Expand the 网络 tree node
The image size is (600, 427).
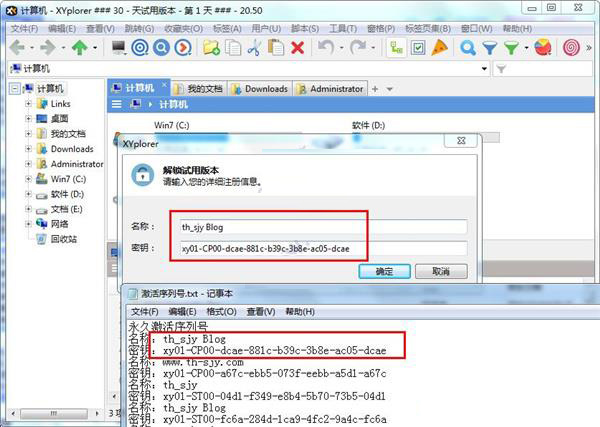pos(28,224)
